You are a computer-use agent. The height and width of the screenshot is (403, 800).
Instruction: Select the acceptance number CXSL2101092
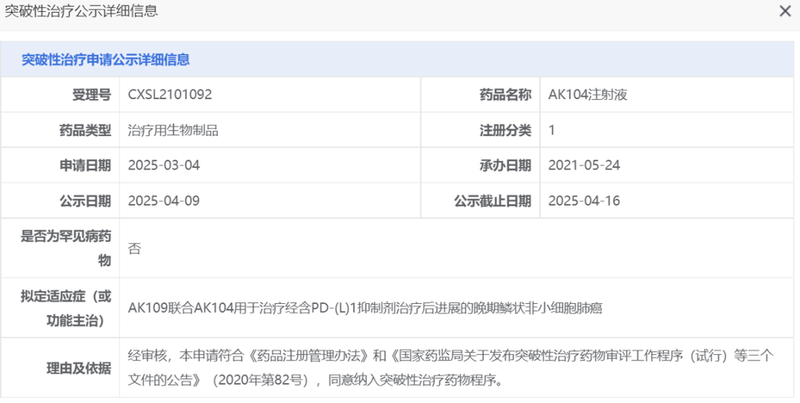point(170,95)
